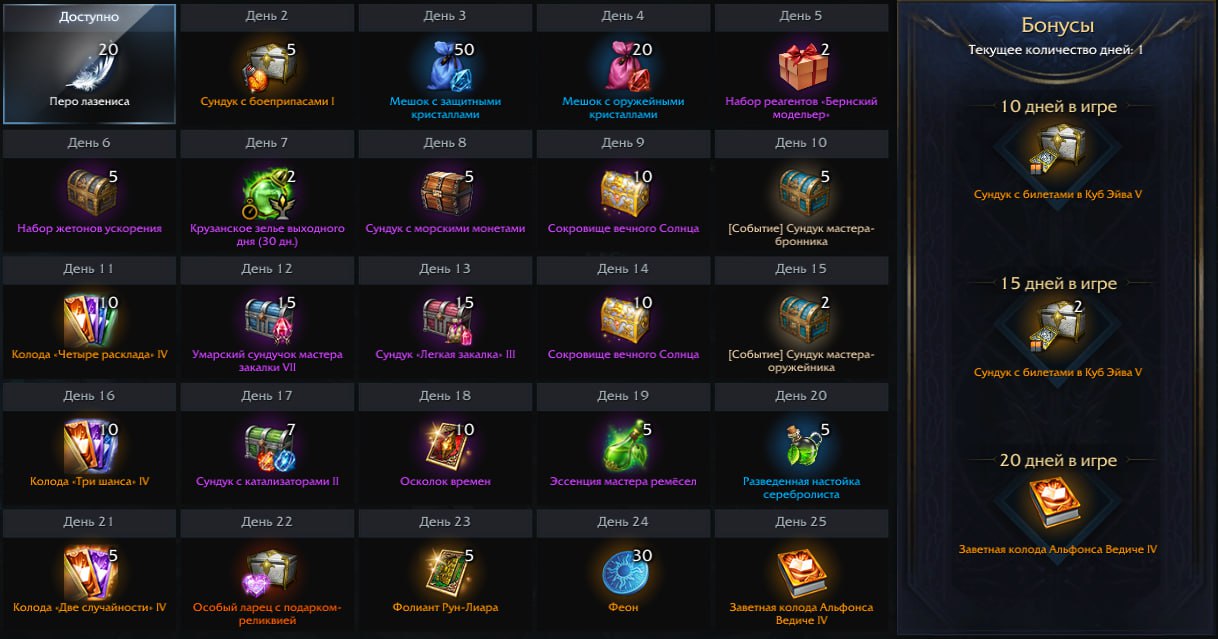Click the Крузанское зелье выходного дня potion

point(266,193)
